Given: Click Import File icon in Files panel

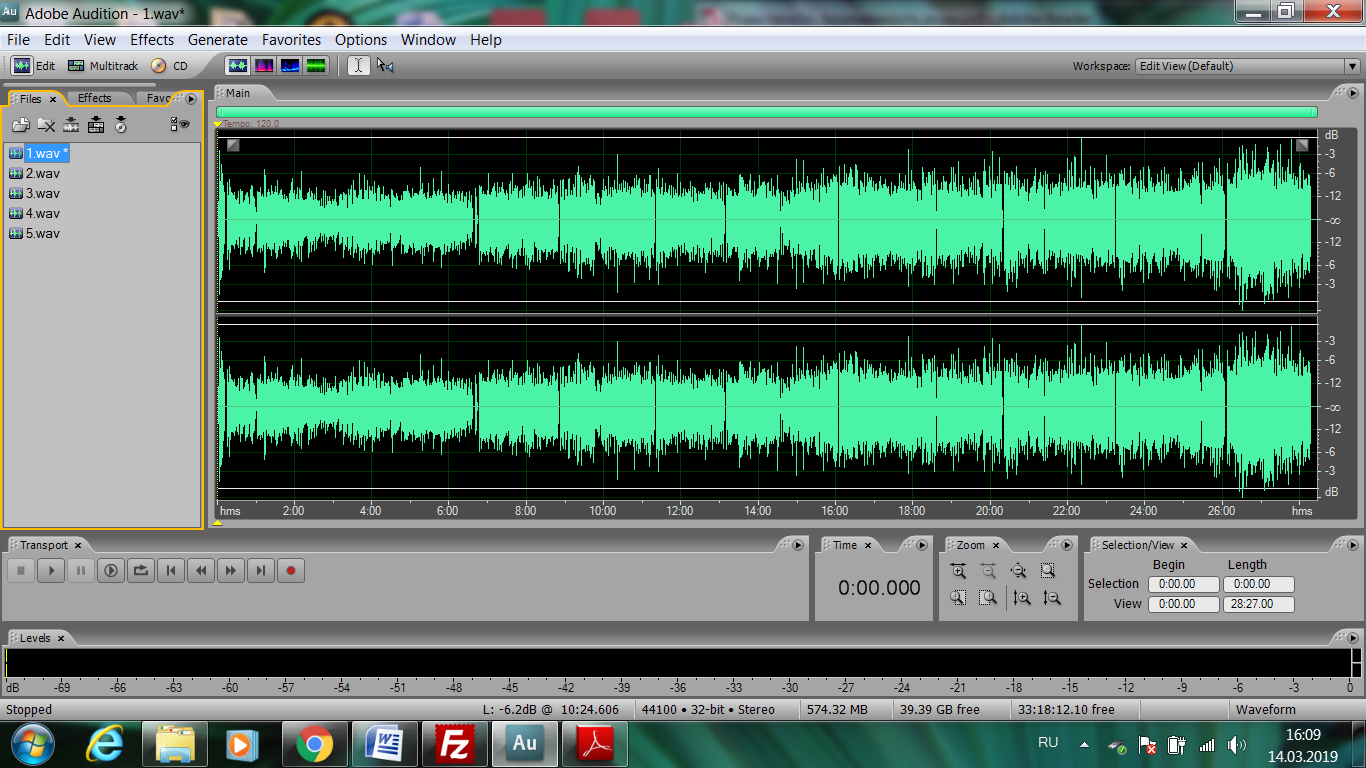Looking at the screenshot, I should point(21,125).
